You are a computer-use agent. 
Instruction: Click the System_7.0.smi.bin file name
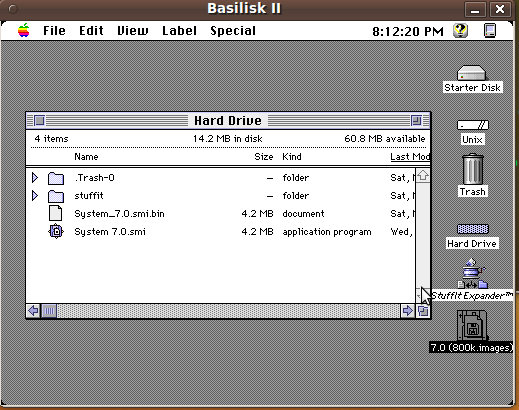coord(119,214)
